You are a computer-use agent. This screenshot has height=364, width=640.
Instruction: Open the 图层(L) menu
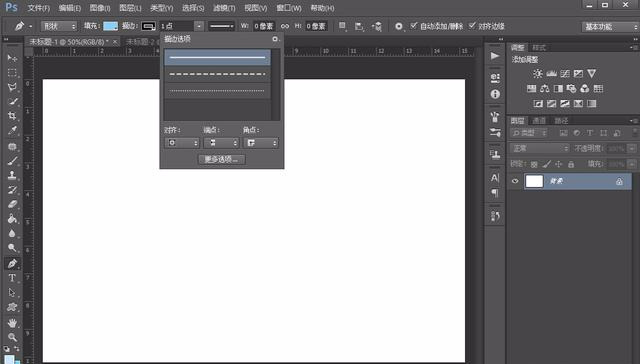(x=130, y=8)
